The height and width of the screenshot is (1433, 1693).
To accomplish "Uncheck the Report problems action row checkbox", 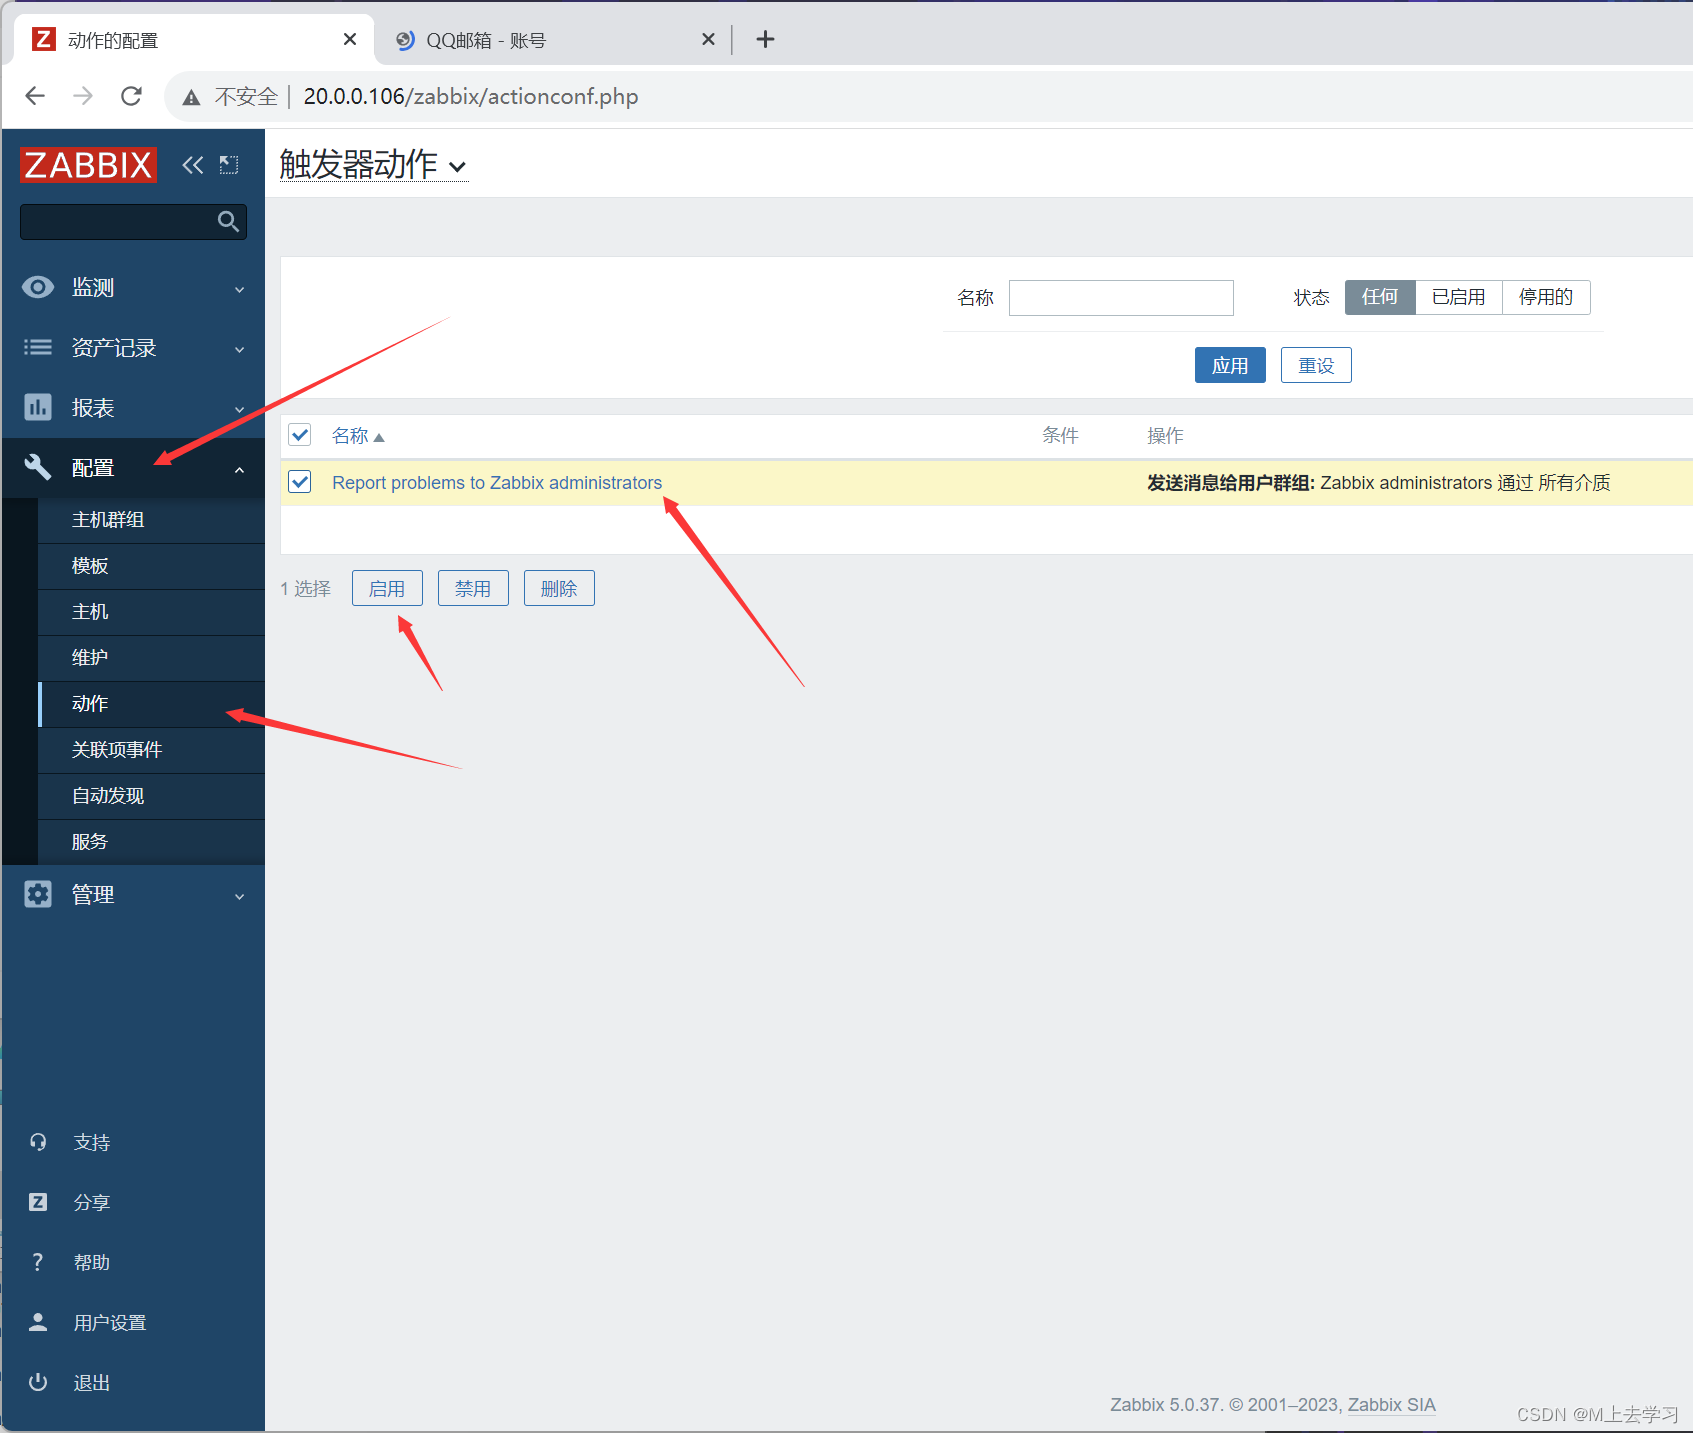I will [x=300, y=482].
